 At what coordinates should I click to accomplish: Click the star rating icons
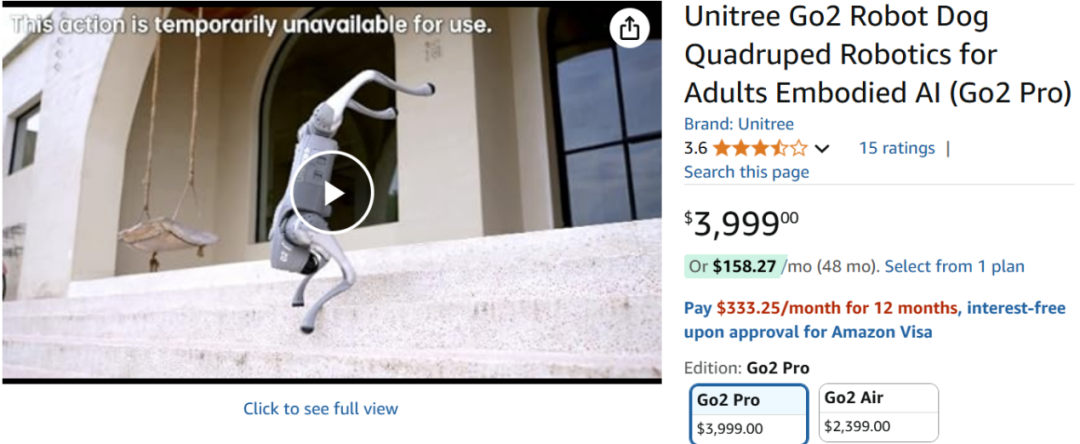[760, 149]
